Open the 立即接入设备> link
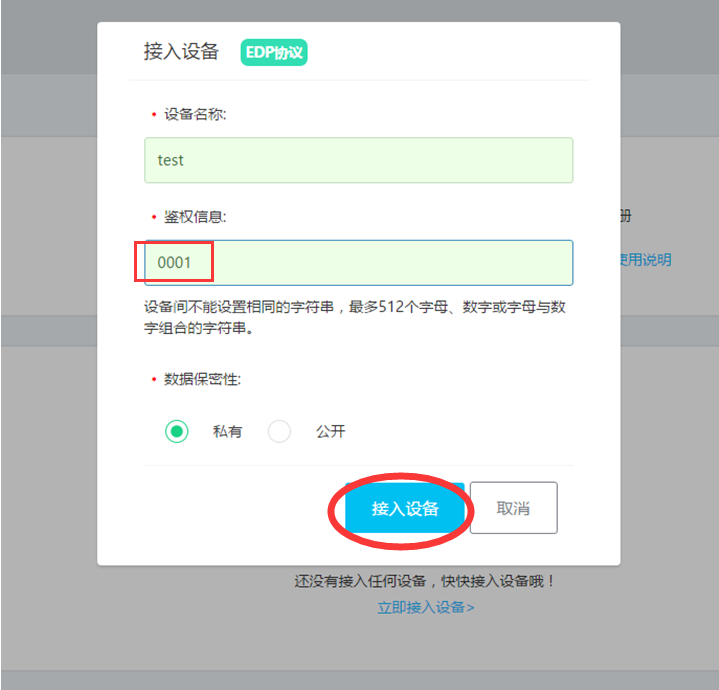This screenshot has width=719, height=690. click(426, 607)
